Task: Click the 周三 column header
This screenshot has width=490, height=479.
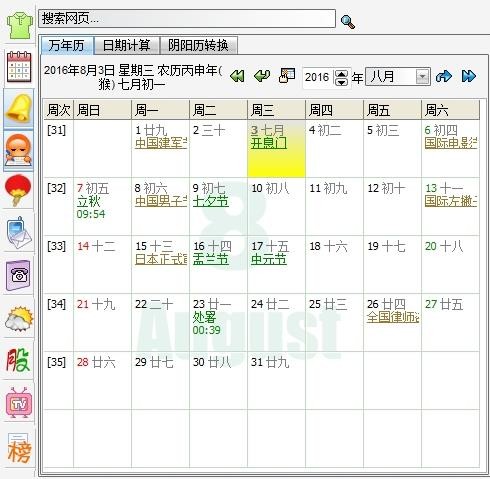Action: pyautogui.click(x=276, y=110)
